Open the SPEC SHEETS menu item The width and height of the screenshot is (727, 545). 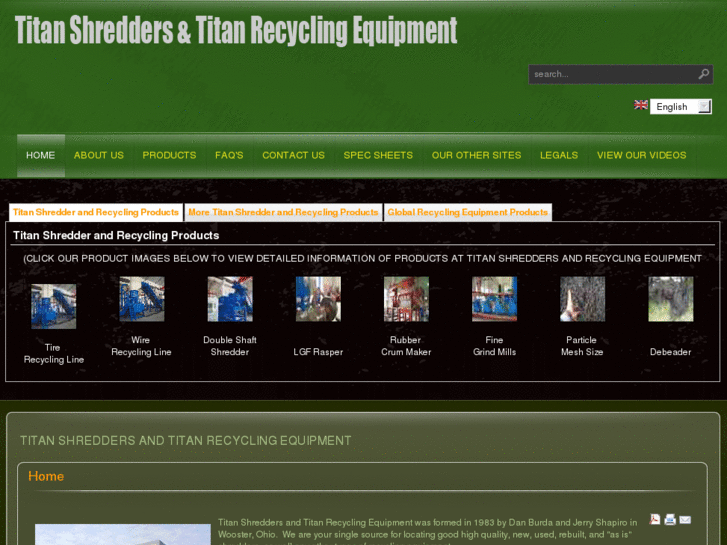(x=378, y=155)
